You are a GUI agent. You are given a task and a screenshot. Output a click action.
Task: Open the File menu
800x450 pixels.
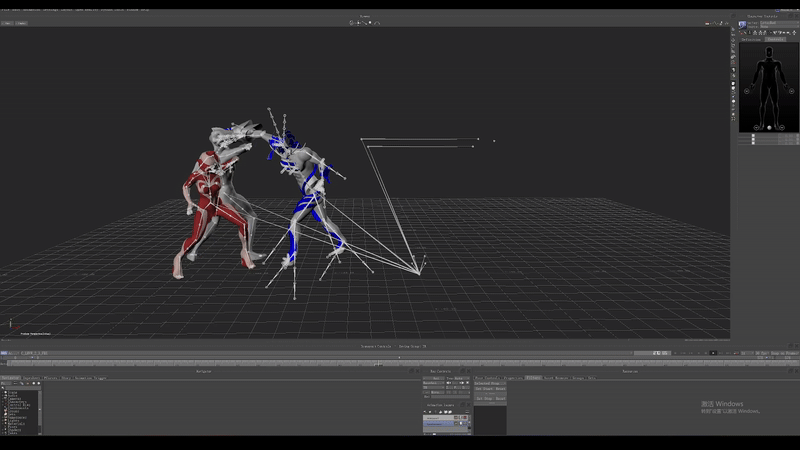pyautogui.click(x=5, y=10)
